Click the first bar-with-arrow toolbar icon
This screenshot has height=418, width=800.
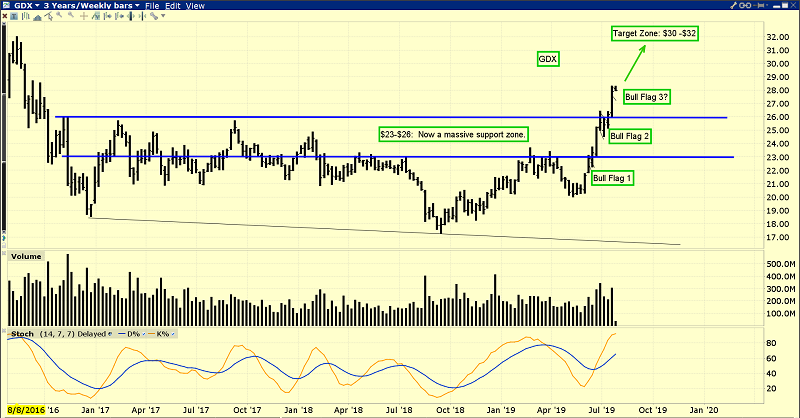pos(108,16)
